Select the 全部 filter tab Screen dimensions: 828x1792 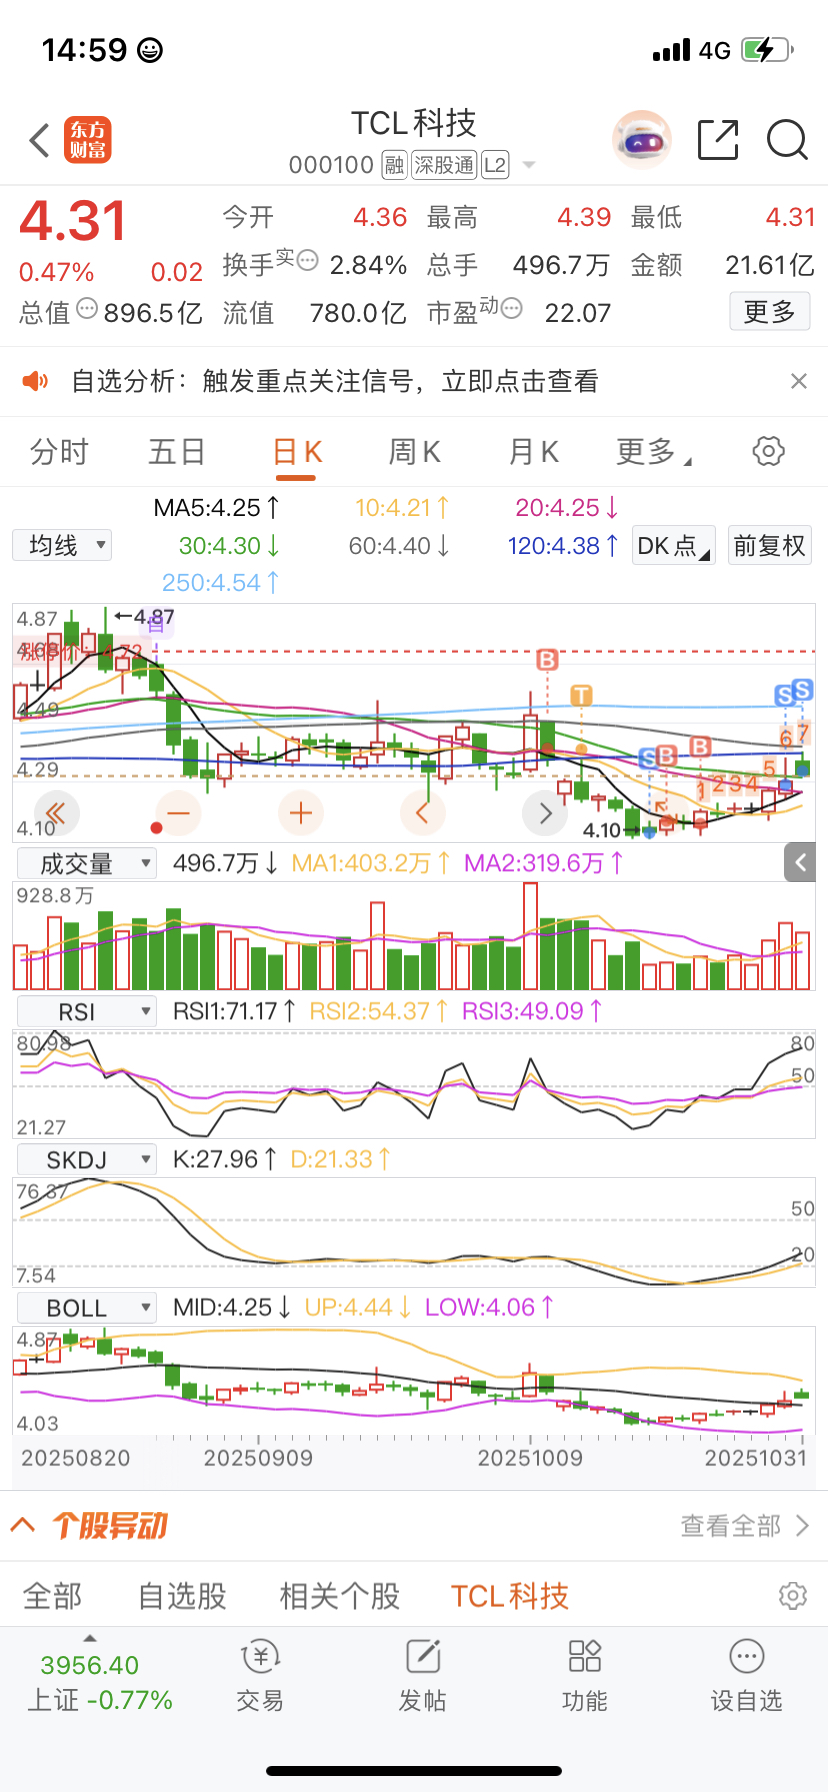click(53, 1596)
